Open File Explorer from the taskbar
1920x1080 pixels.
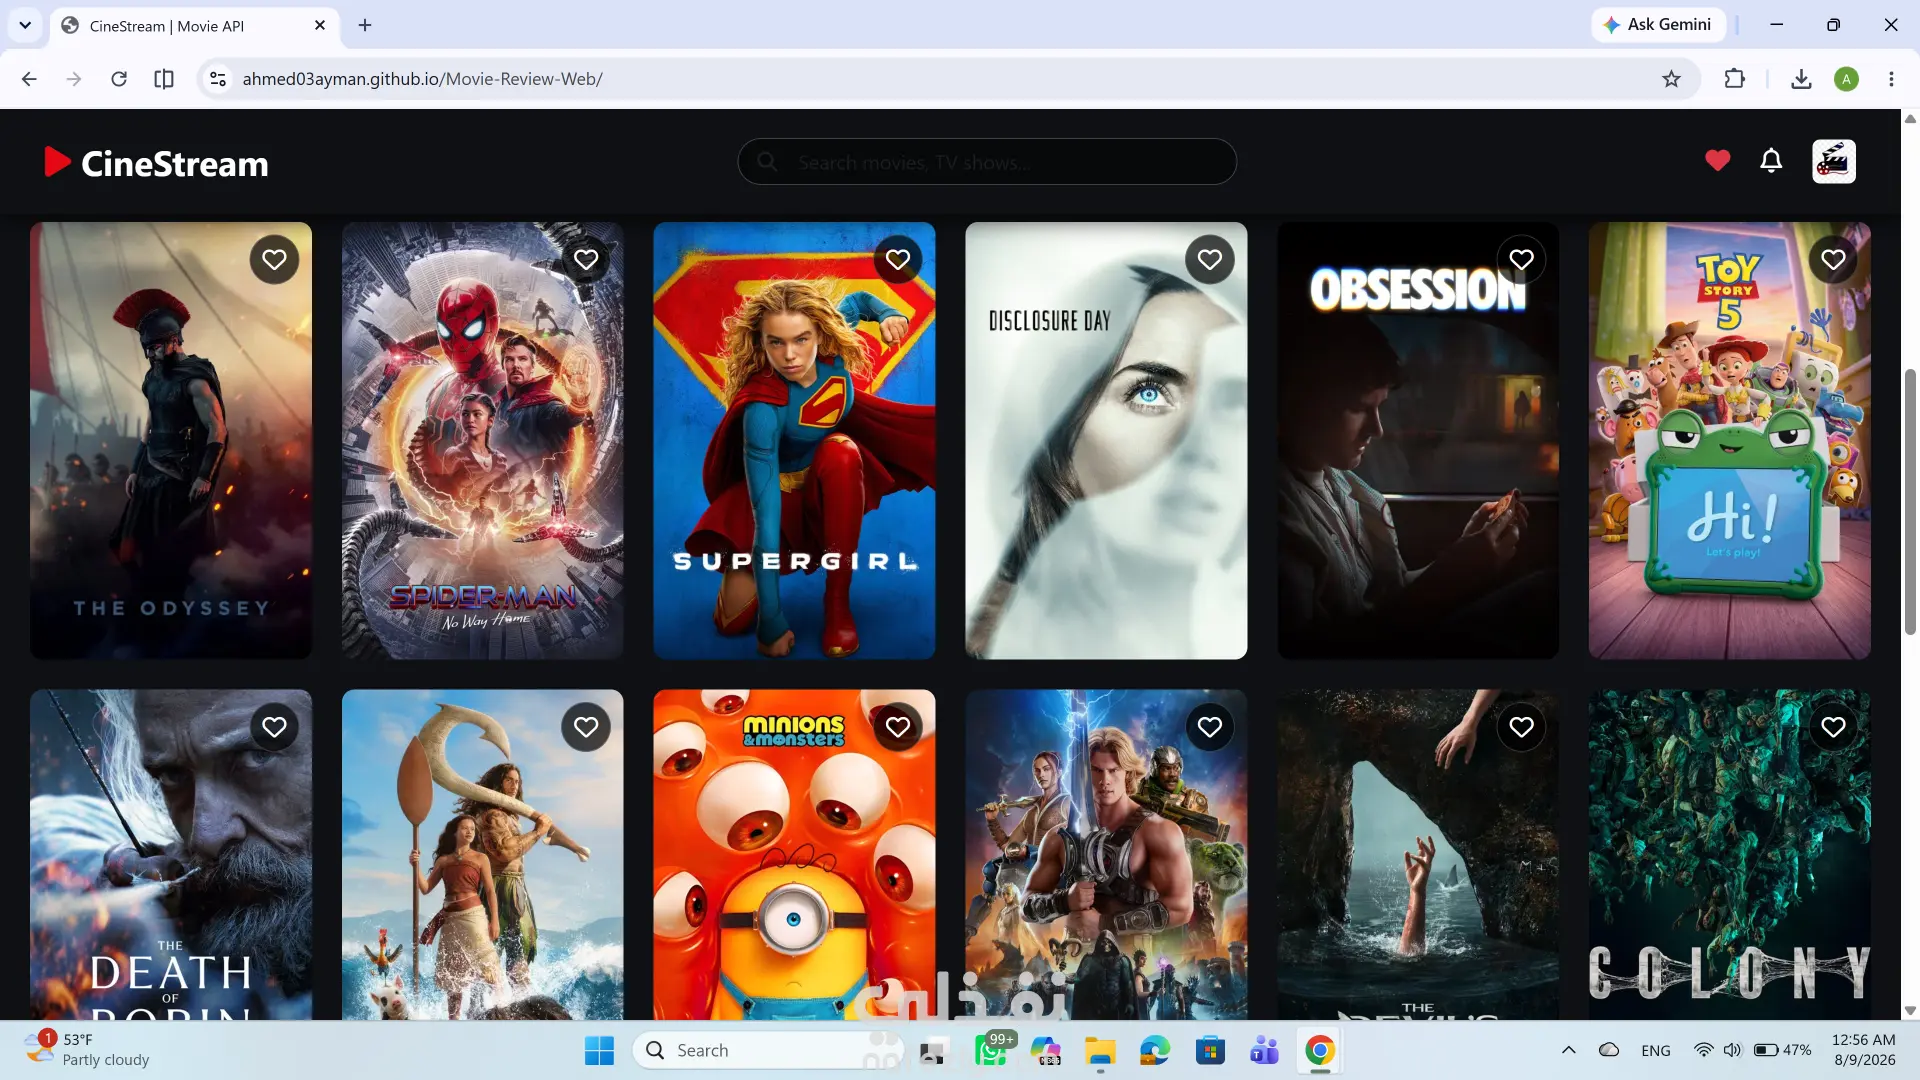pyautogui.click(x=1100, y=1051)
